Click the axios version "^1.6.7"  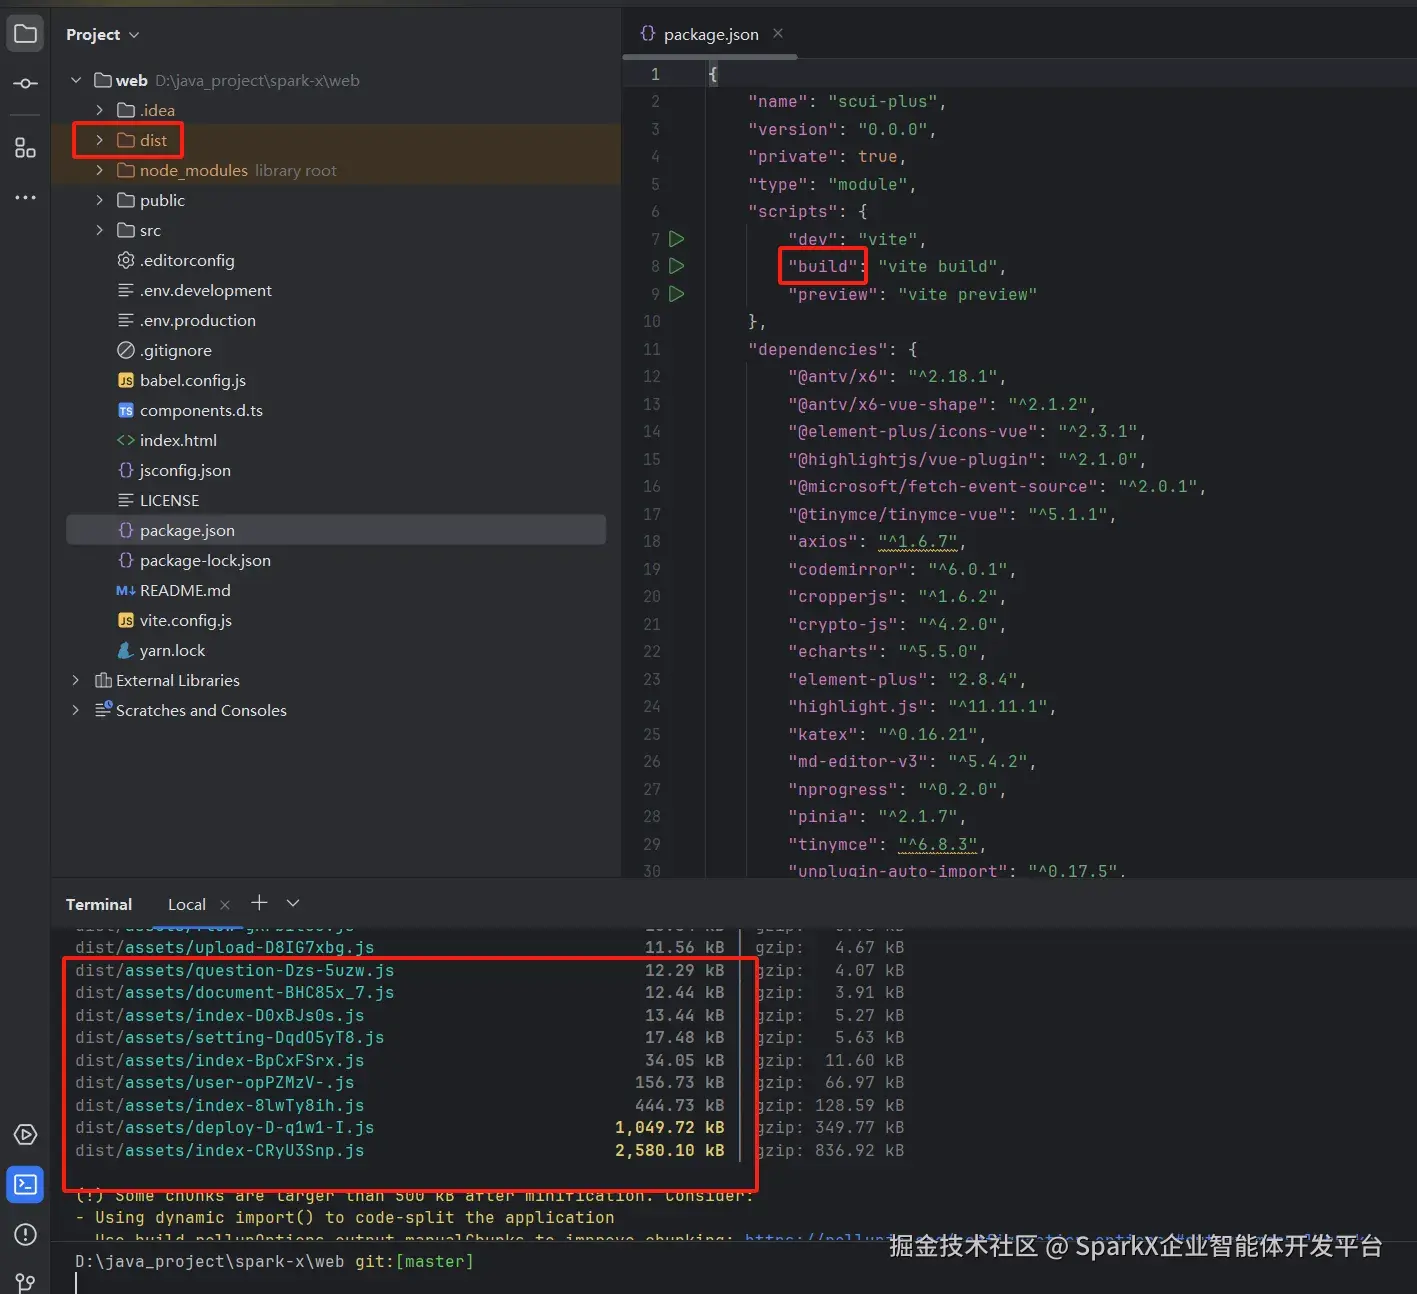918,541
